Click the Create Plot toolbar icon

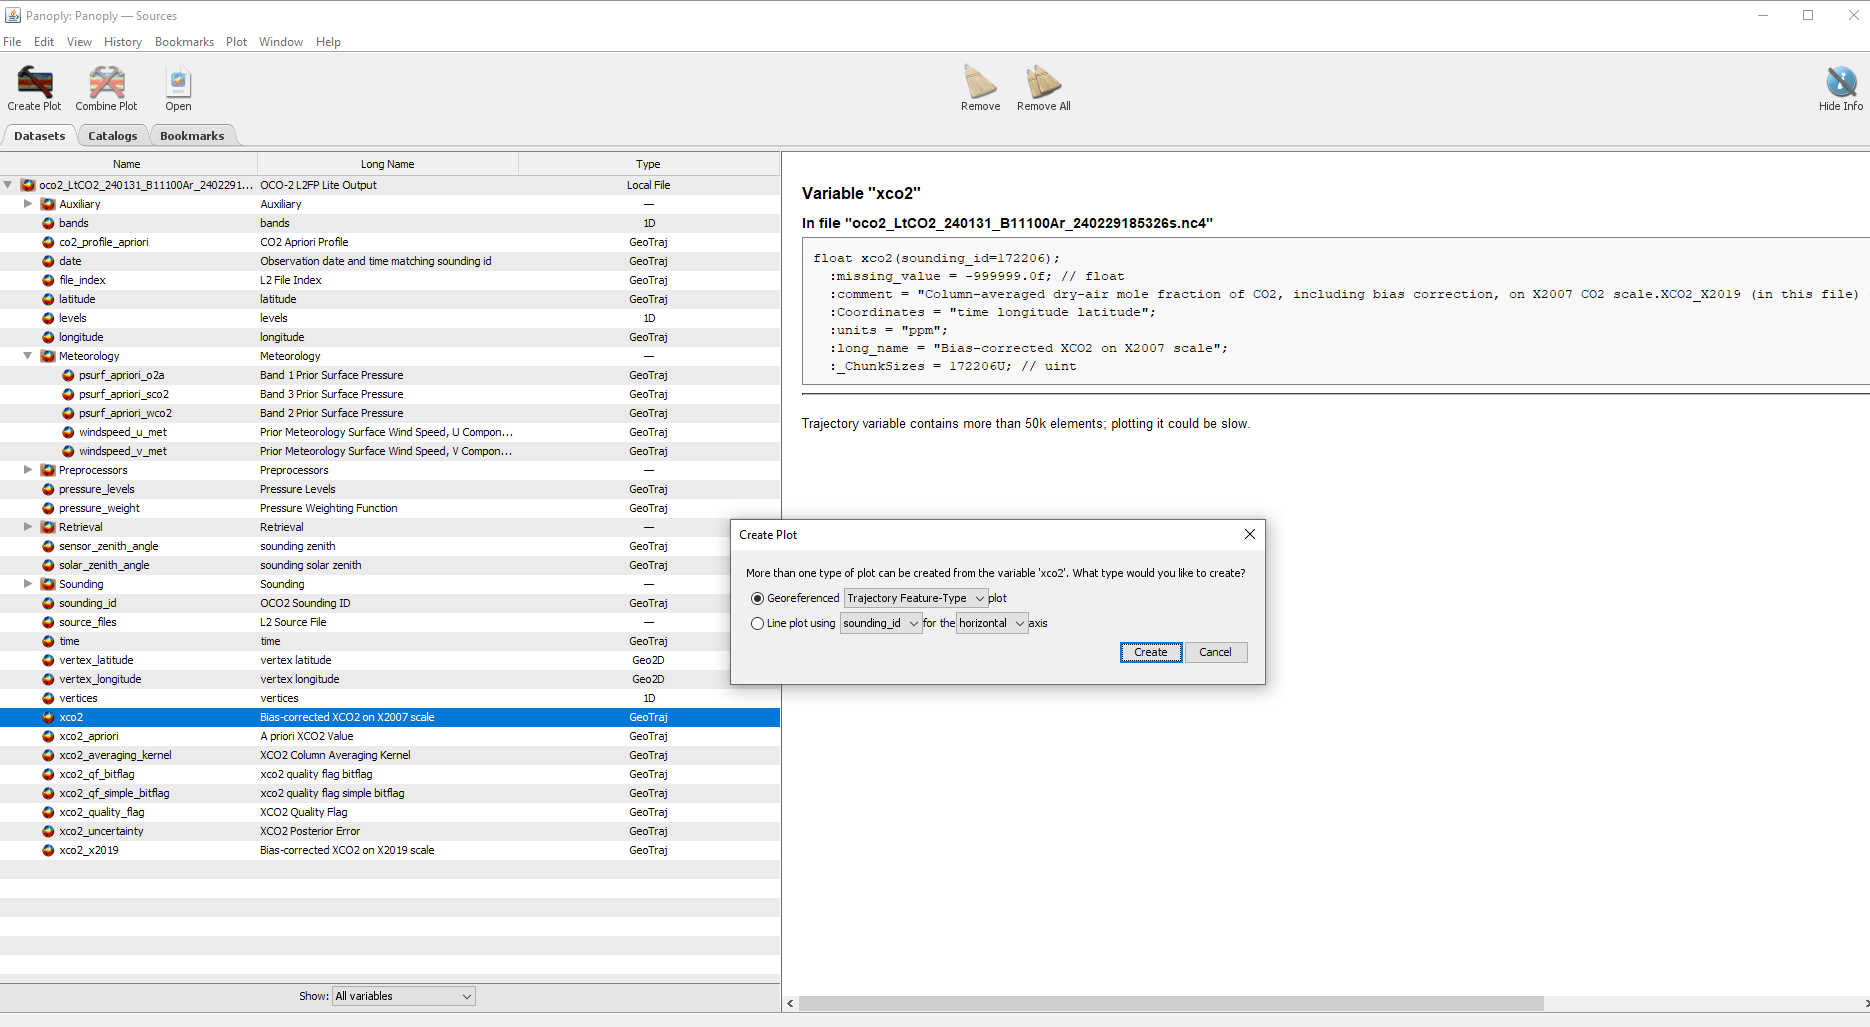point(34,82)
